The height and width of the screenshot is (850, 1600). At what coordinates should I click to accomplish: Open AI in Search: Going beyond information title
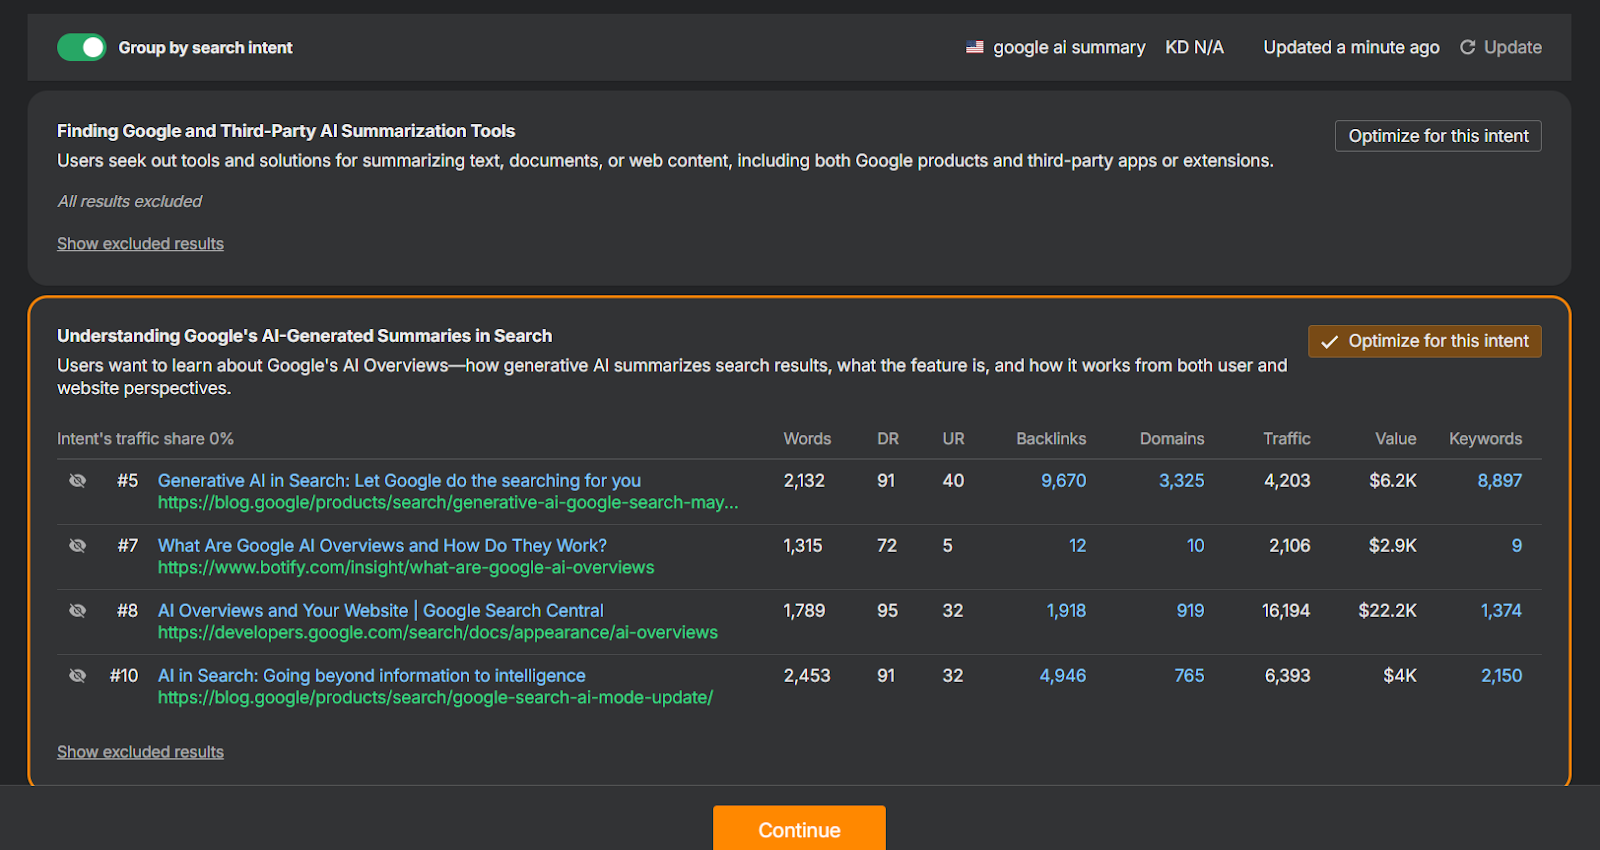click(x=372, y=676)
